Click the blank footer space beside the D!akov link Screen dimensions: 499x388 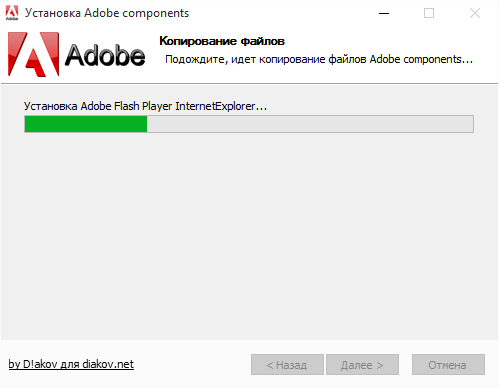point(192,365)
